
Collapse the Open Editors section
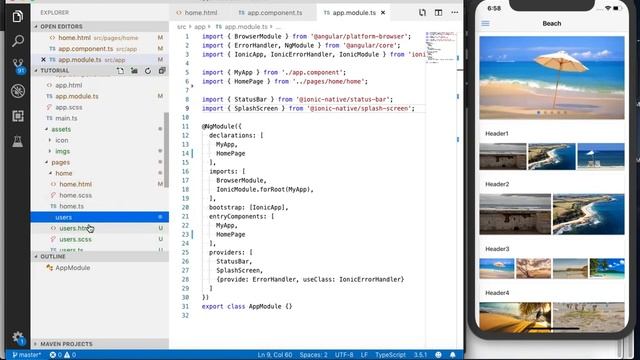[x=100, y=26]
